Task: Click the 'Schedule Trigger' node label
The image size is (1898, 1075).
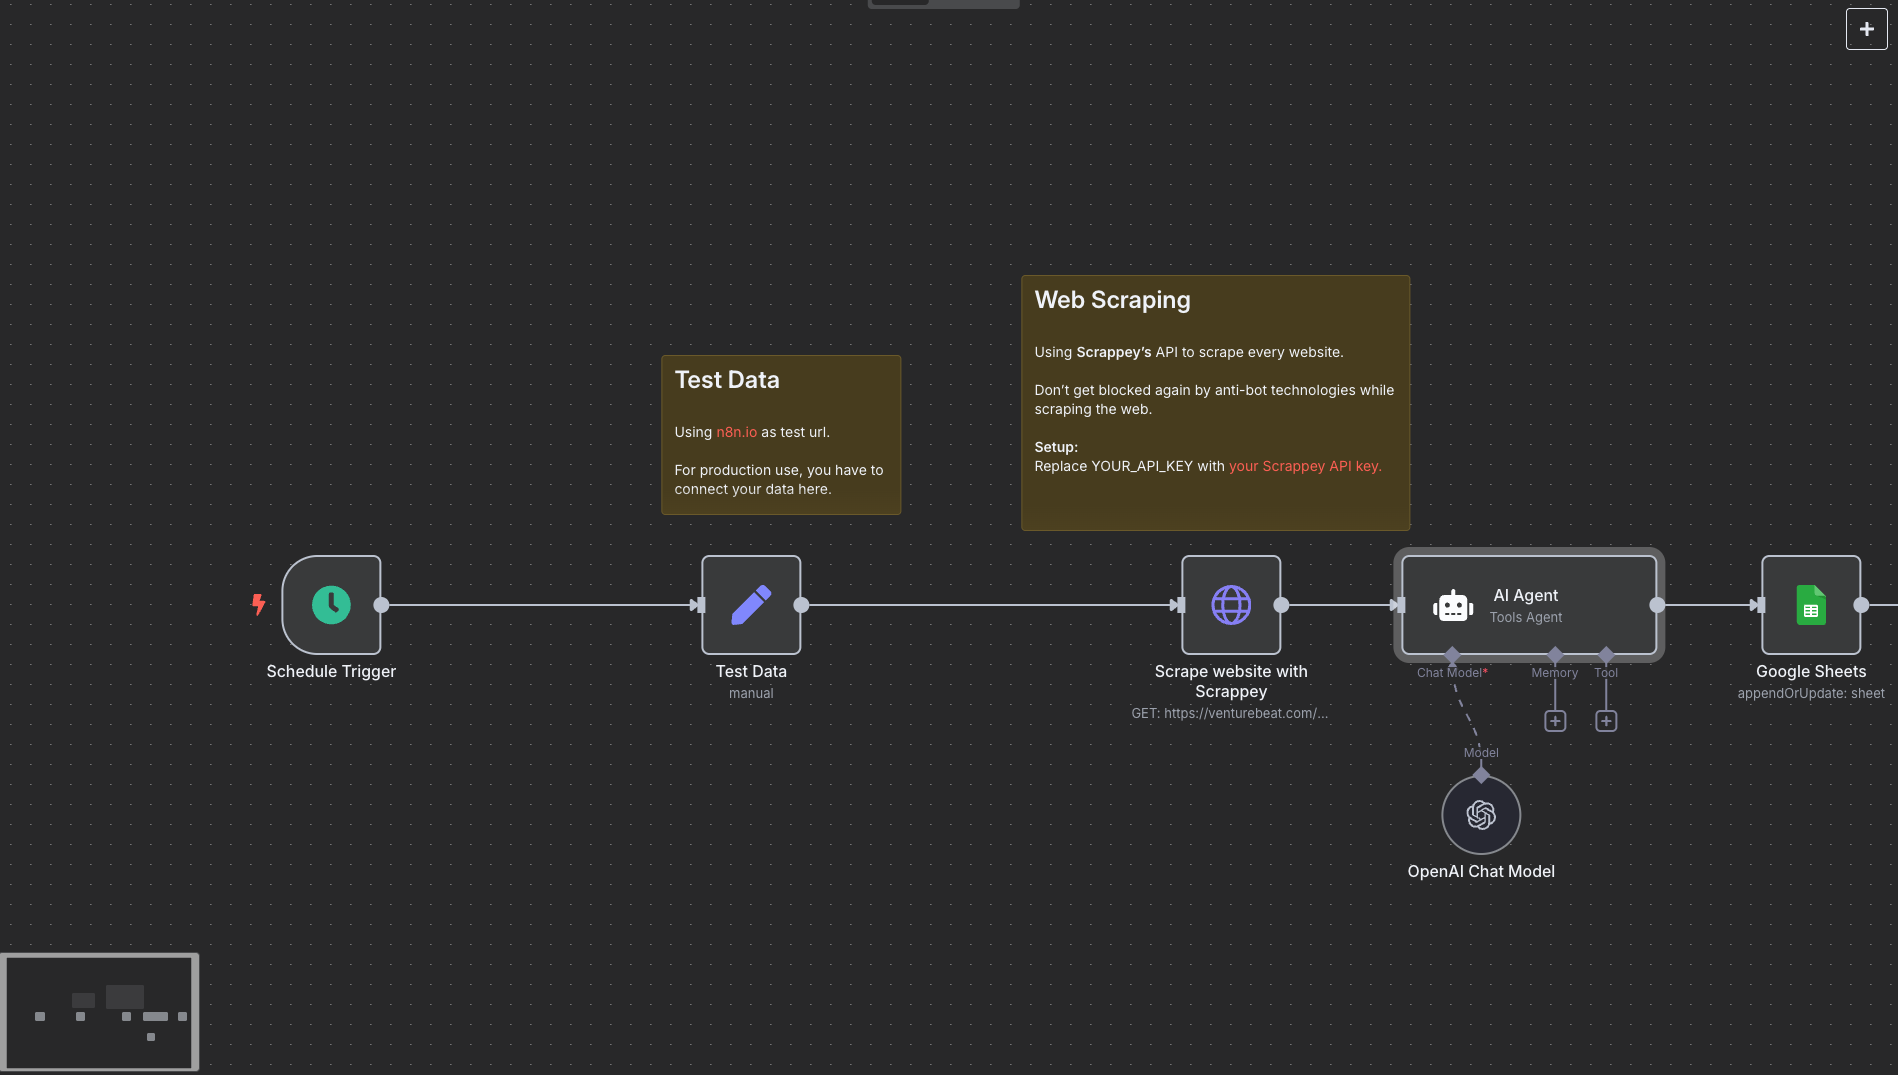Action: tap(331, 672)
